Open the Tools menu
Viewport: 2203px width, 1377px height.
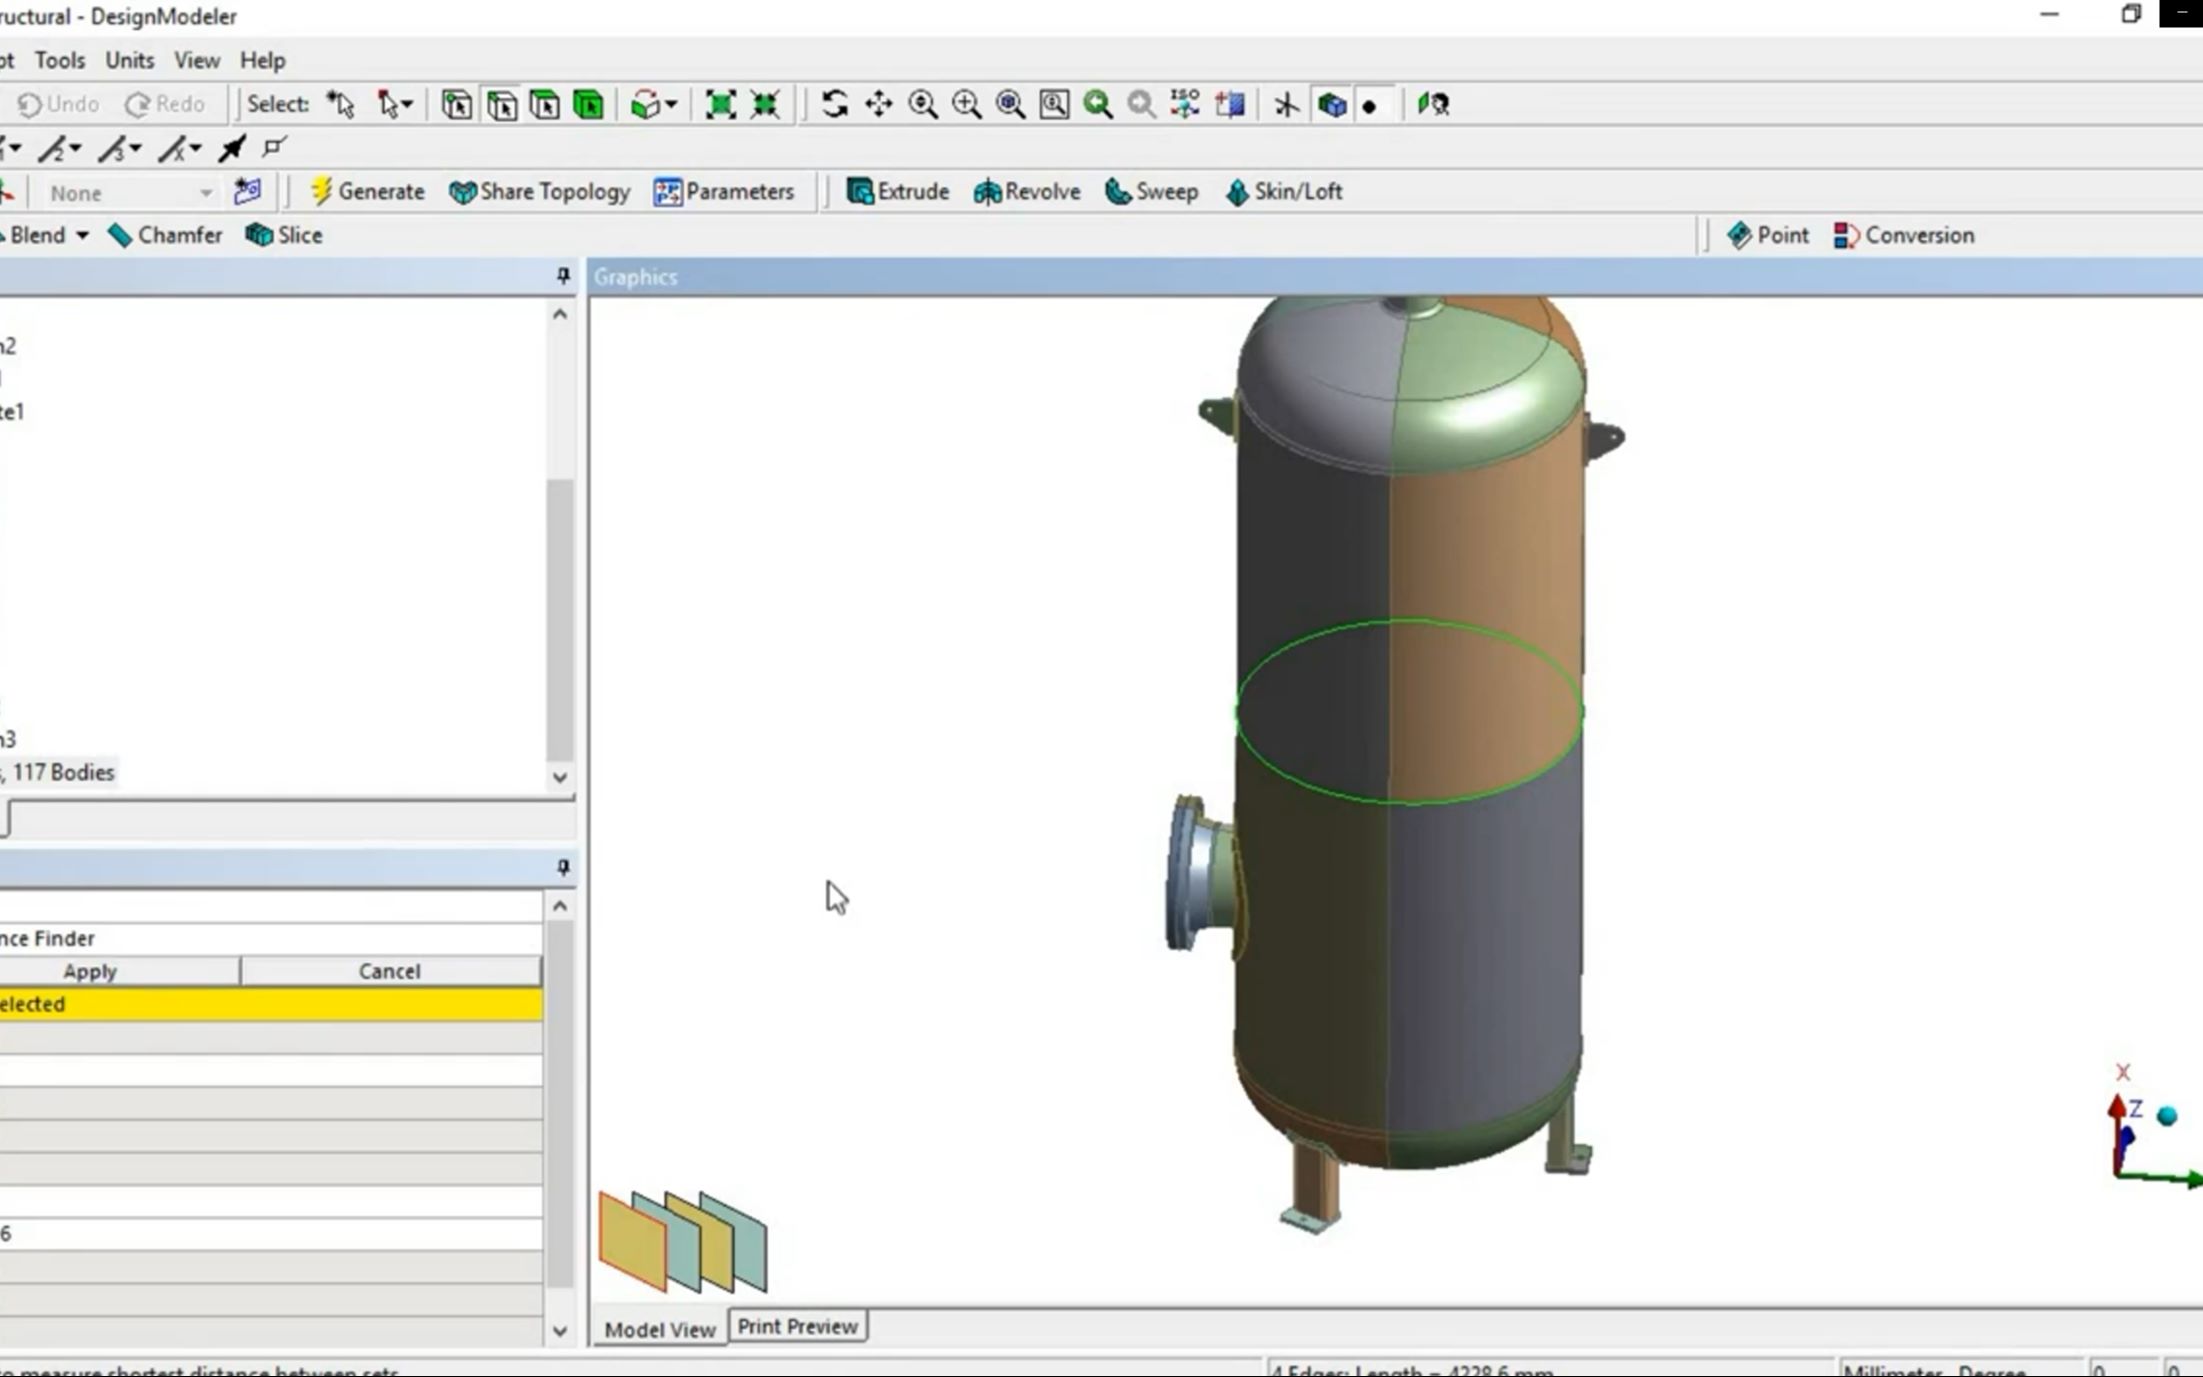59,60
